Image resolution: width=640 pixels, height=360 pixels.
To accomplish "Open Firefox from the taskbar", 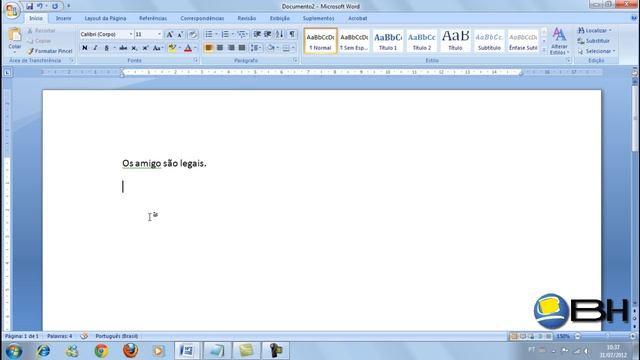I will tap(130, 351).
